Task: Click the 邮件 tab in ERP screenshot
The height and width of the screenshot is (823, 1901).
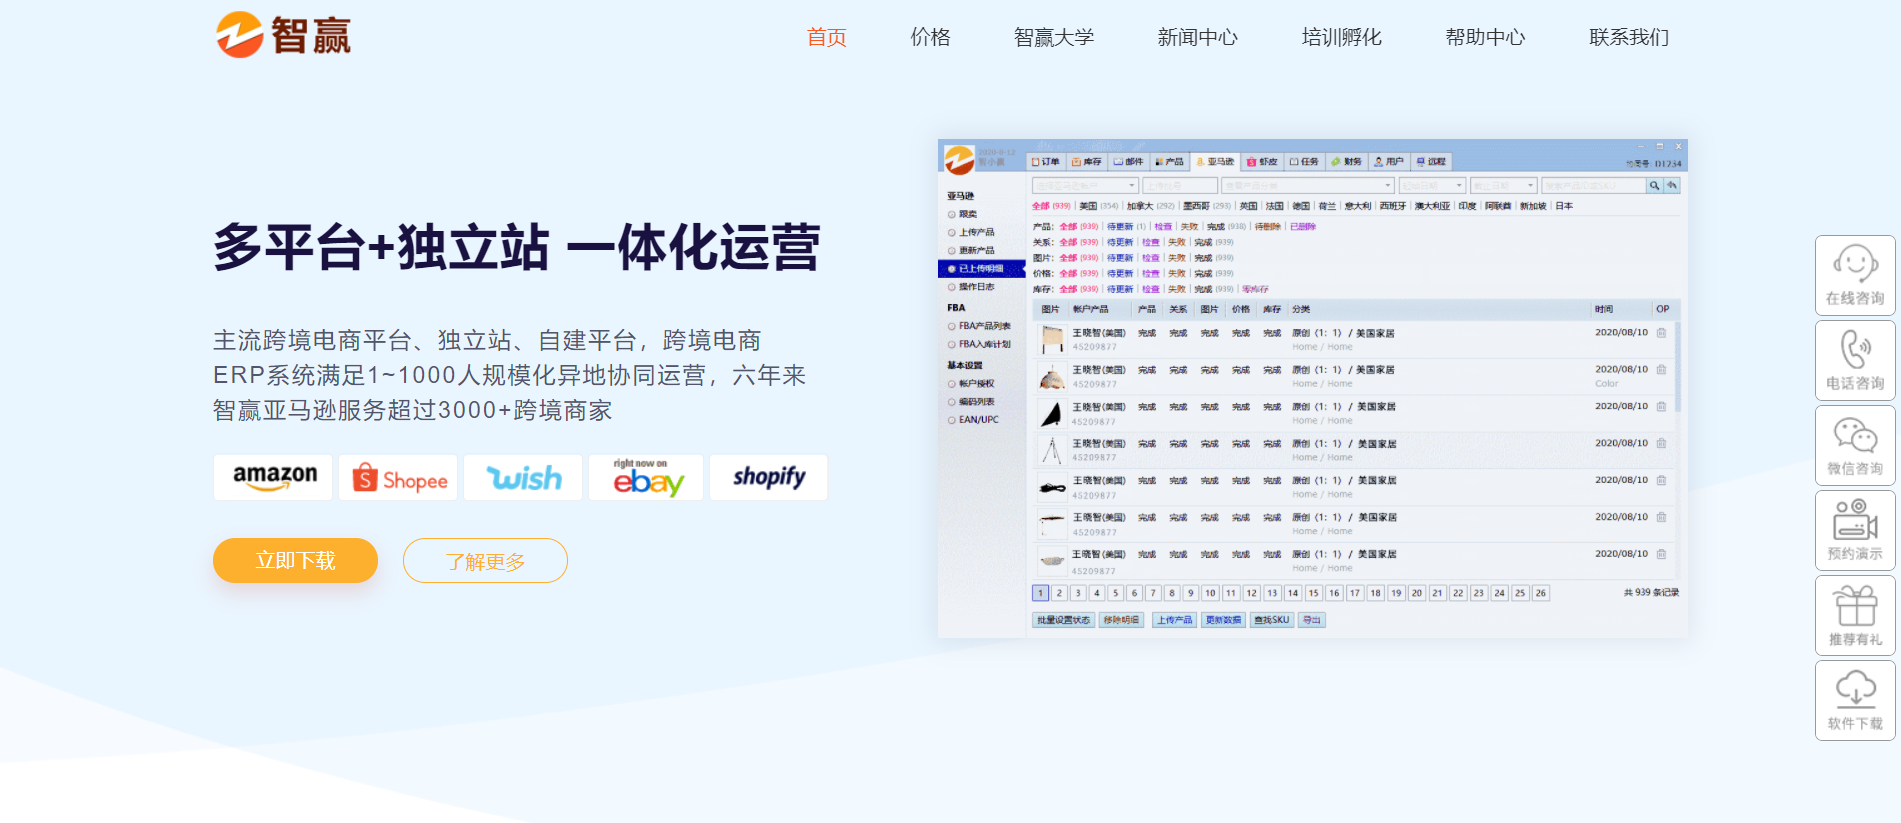Action: coord(1129,161)
